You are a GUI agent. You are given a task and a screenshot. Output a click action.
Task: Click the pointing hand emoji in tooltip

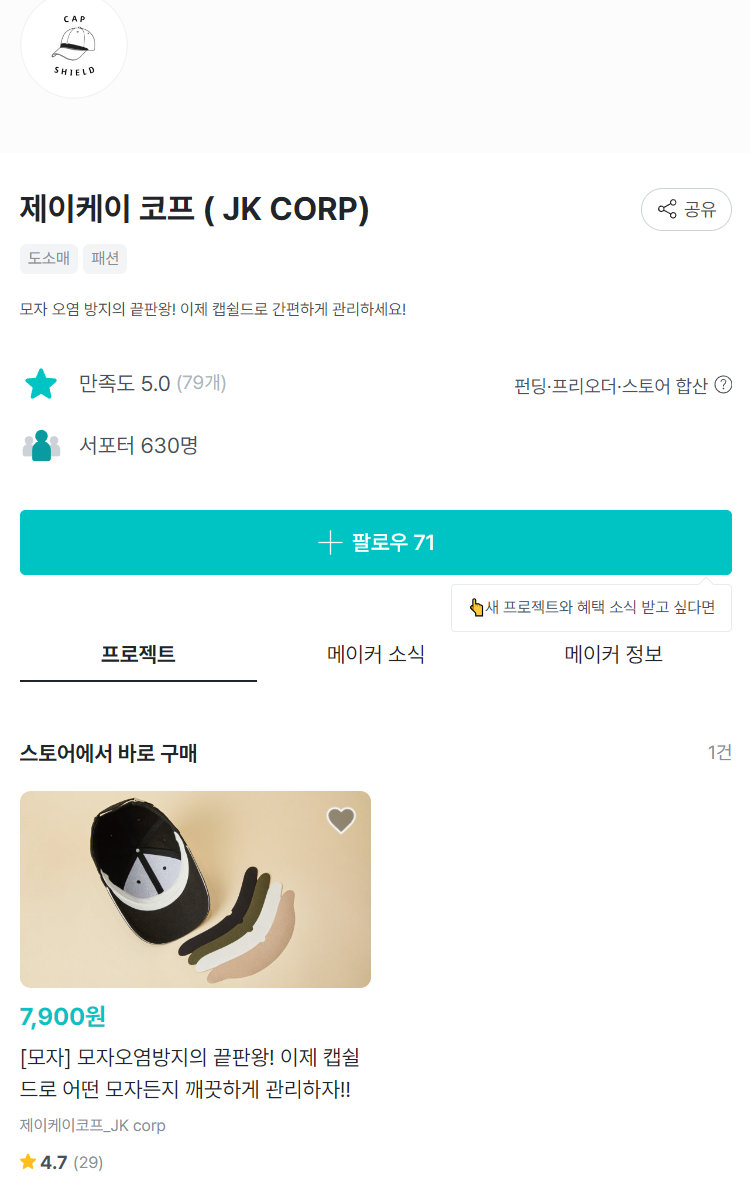coord(476,607)
